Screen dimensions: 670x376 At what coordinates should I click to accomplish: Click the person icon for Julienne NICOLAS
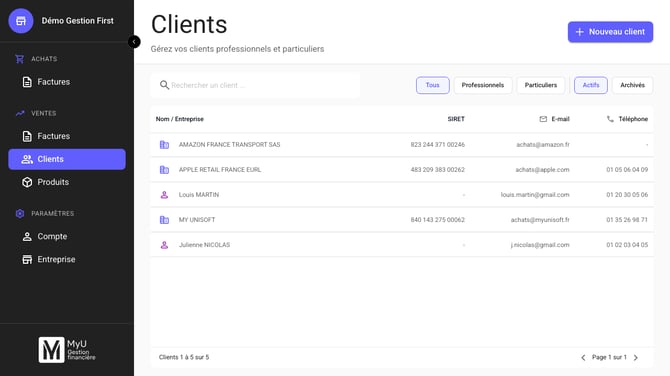click(164, 245)
